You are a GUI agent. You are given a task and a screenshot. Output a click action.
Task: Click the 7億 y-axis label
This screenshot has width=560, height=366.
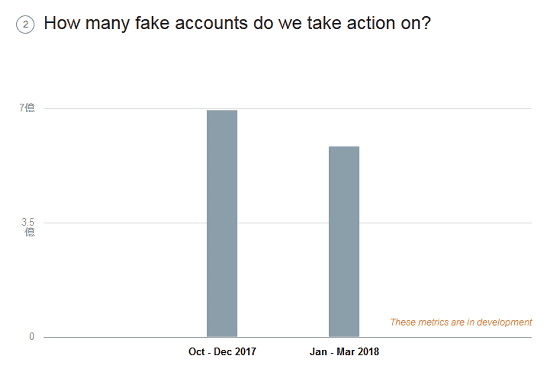27,108
